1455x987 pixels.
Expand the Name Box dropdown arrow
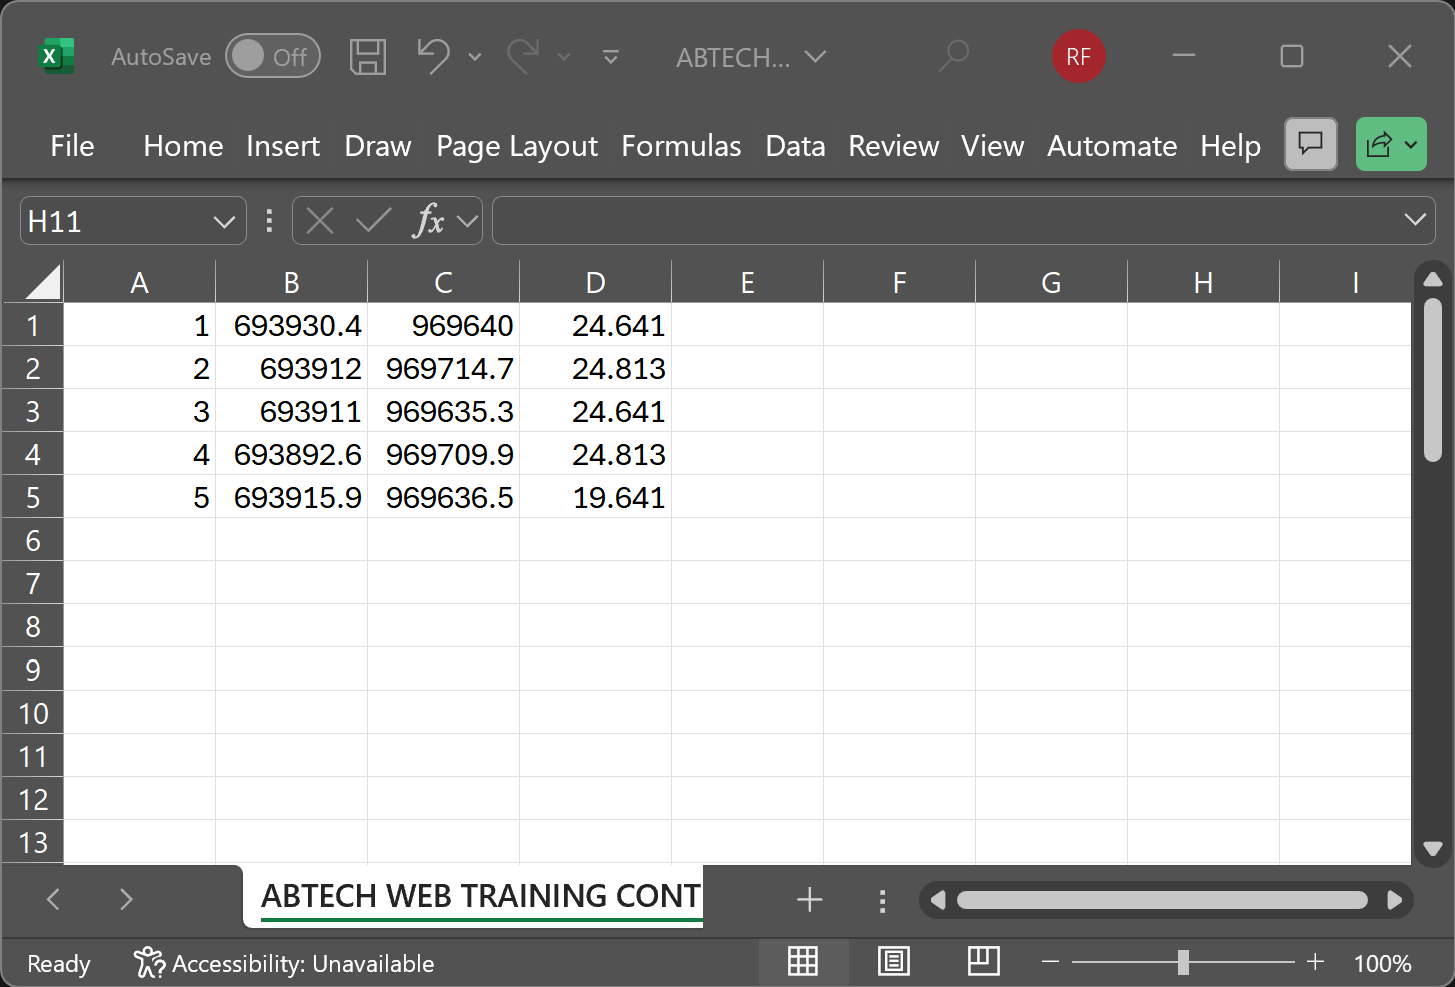pyautogui.click(x=224, y=221)
